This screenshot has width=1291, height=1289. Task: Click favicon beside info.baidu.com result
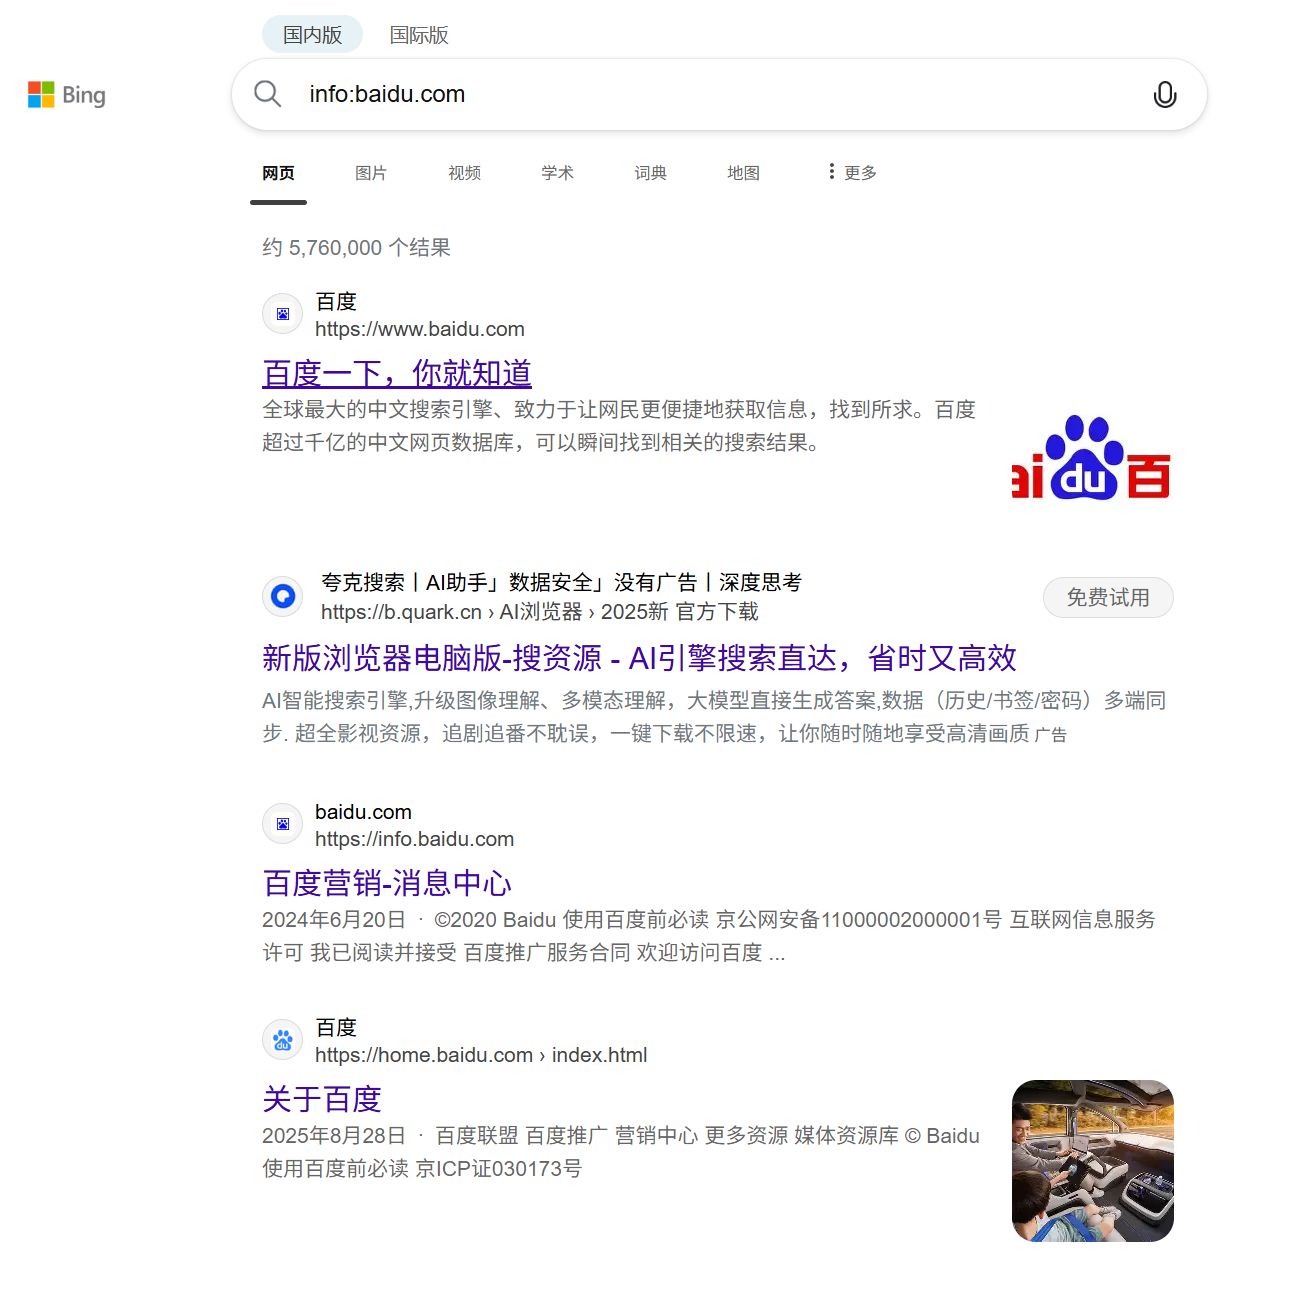[283, 824]
